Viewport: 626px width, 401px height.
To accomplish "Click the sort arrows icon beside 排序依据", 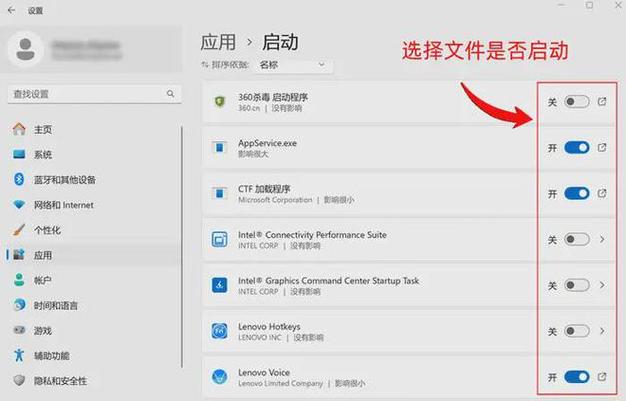I will 205,65.
